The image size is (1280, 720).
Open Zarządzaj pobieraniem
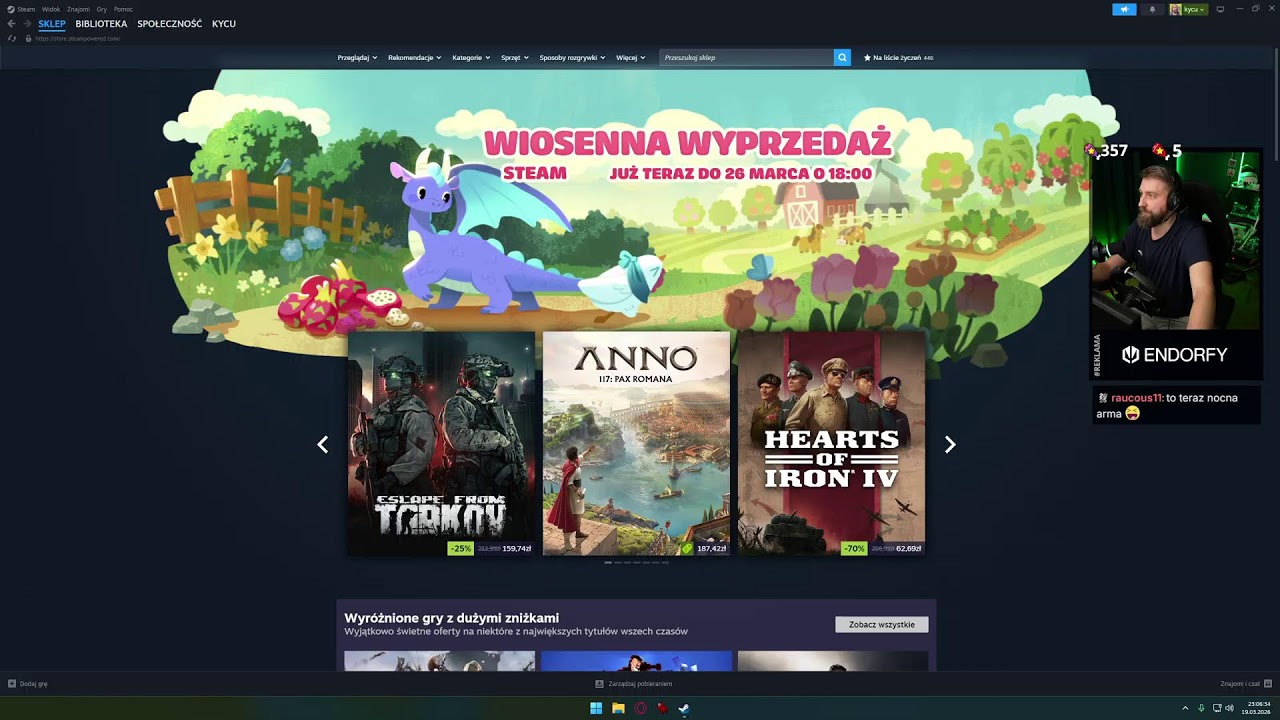[x=640, y=684]
